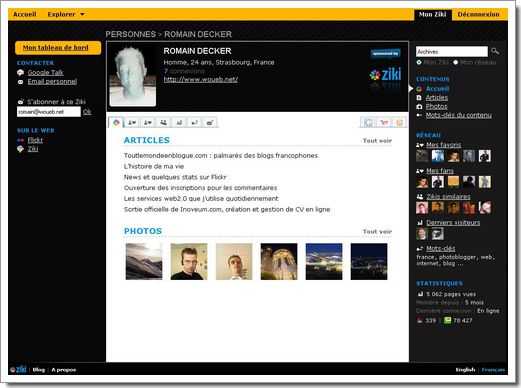This screenshot has height=388, width=521.
Task: Click the green icon next to 78 427
Action: 448,320
